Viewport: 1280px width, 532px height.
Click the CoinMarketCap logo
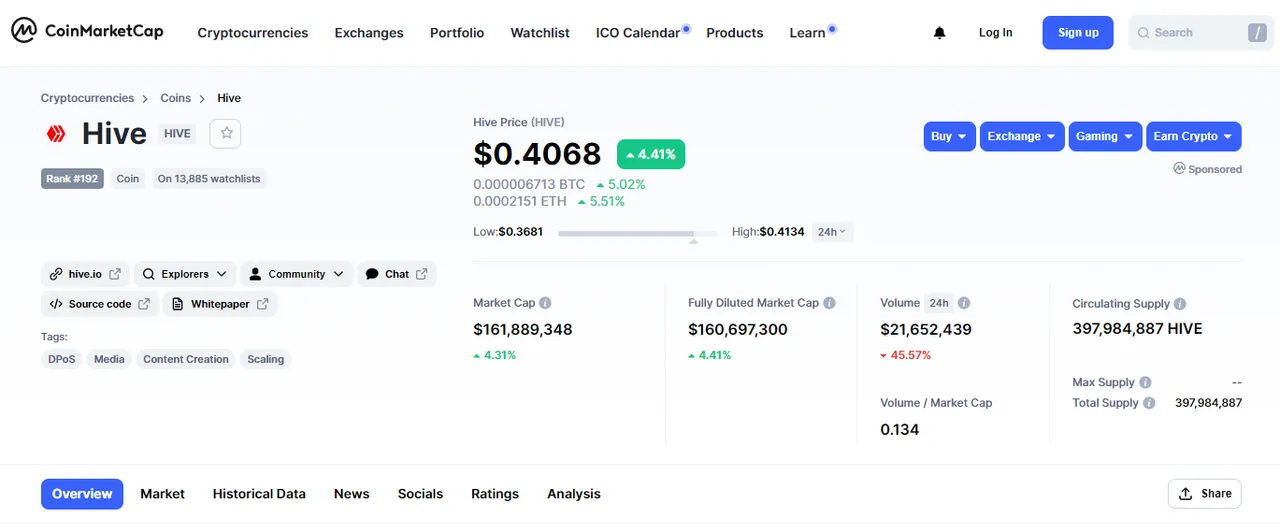click(x=87, y=31)
